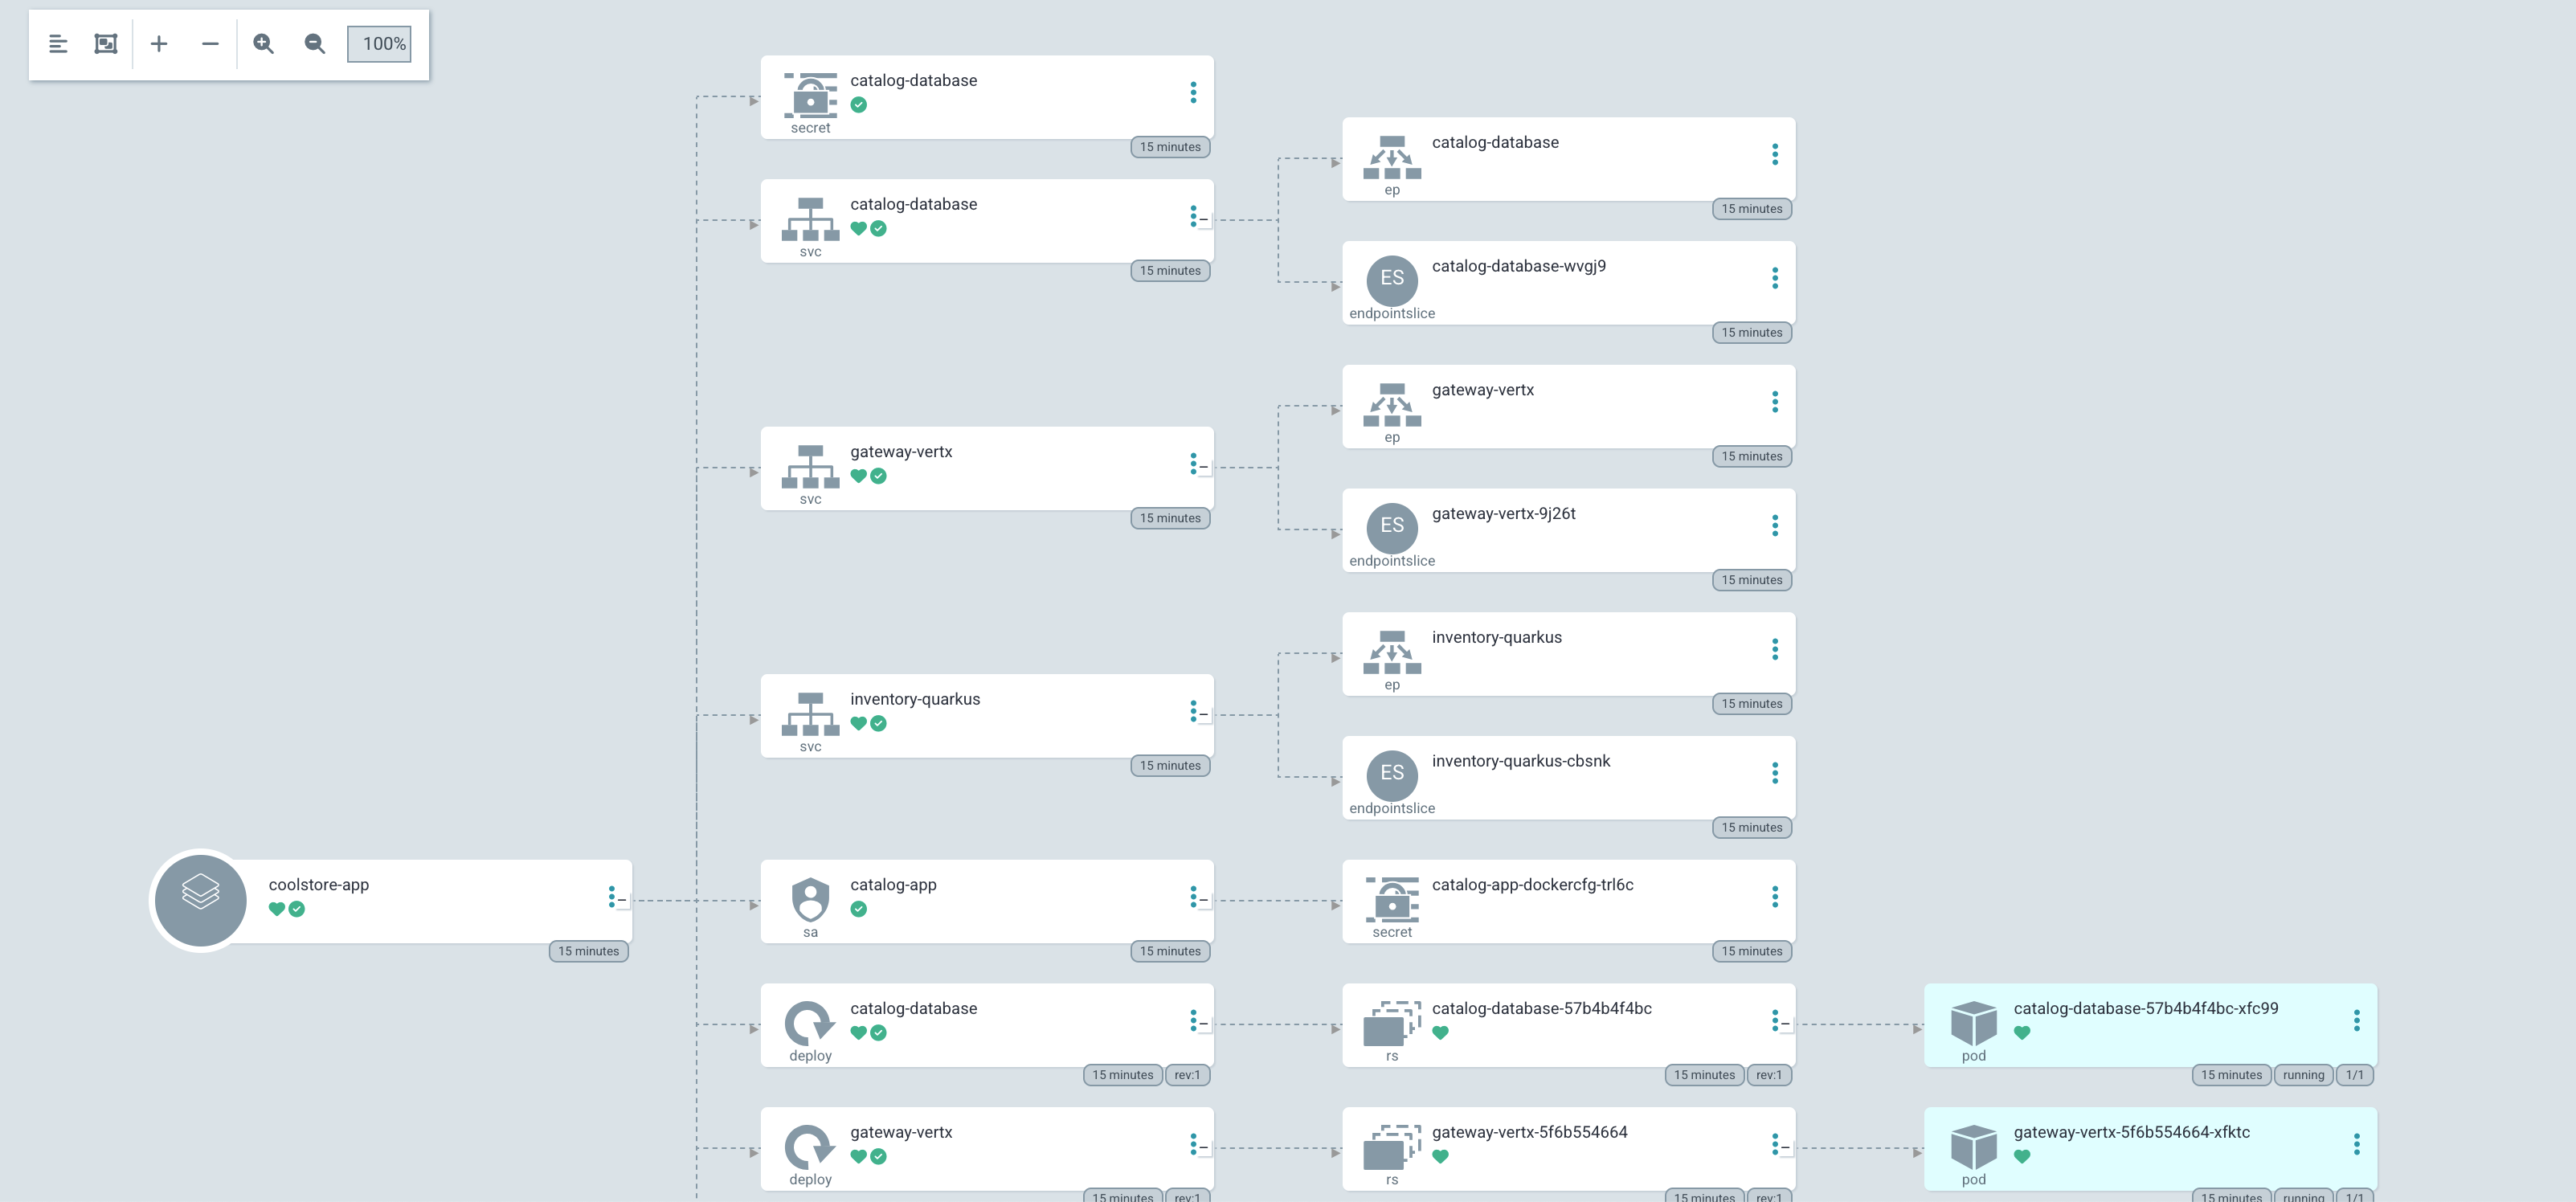Click the catalog-database secret lock icon
This screenshot has height=1202, width=2576.
[x=810, y=96]
